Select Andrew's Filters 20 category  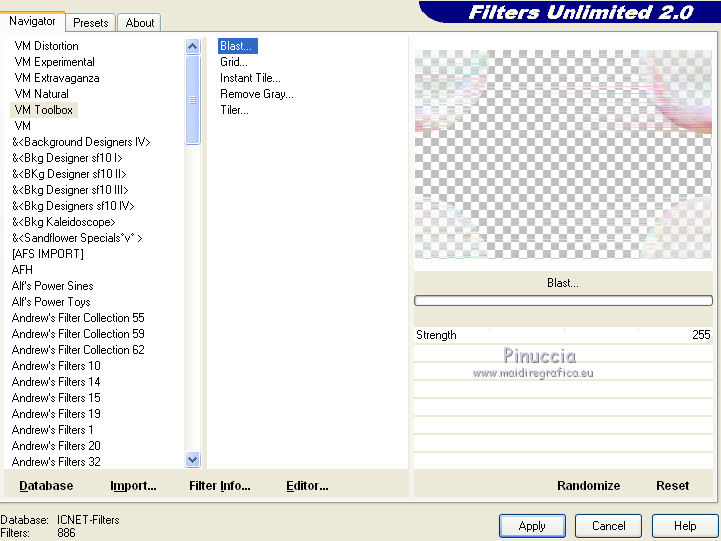point(56,446)
